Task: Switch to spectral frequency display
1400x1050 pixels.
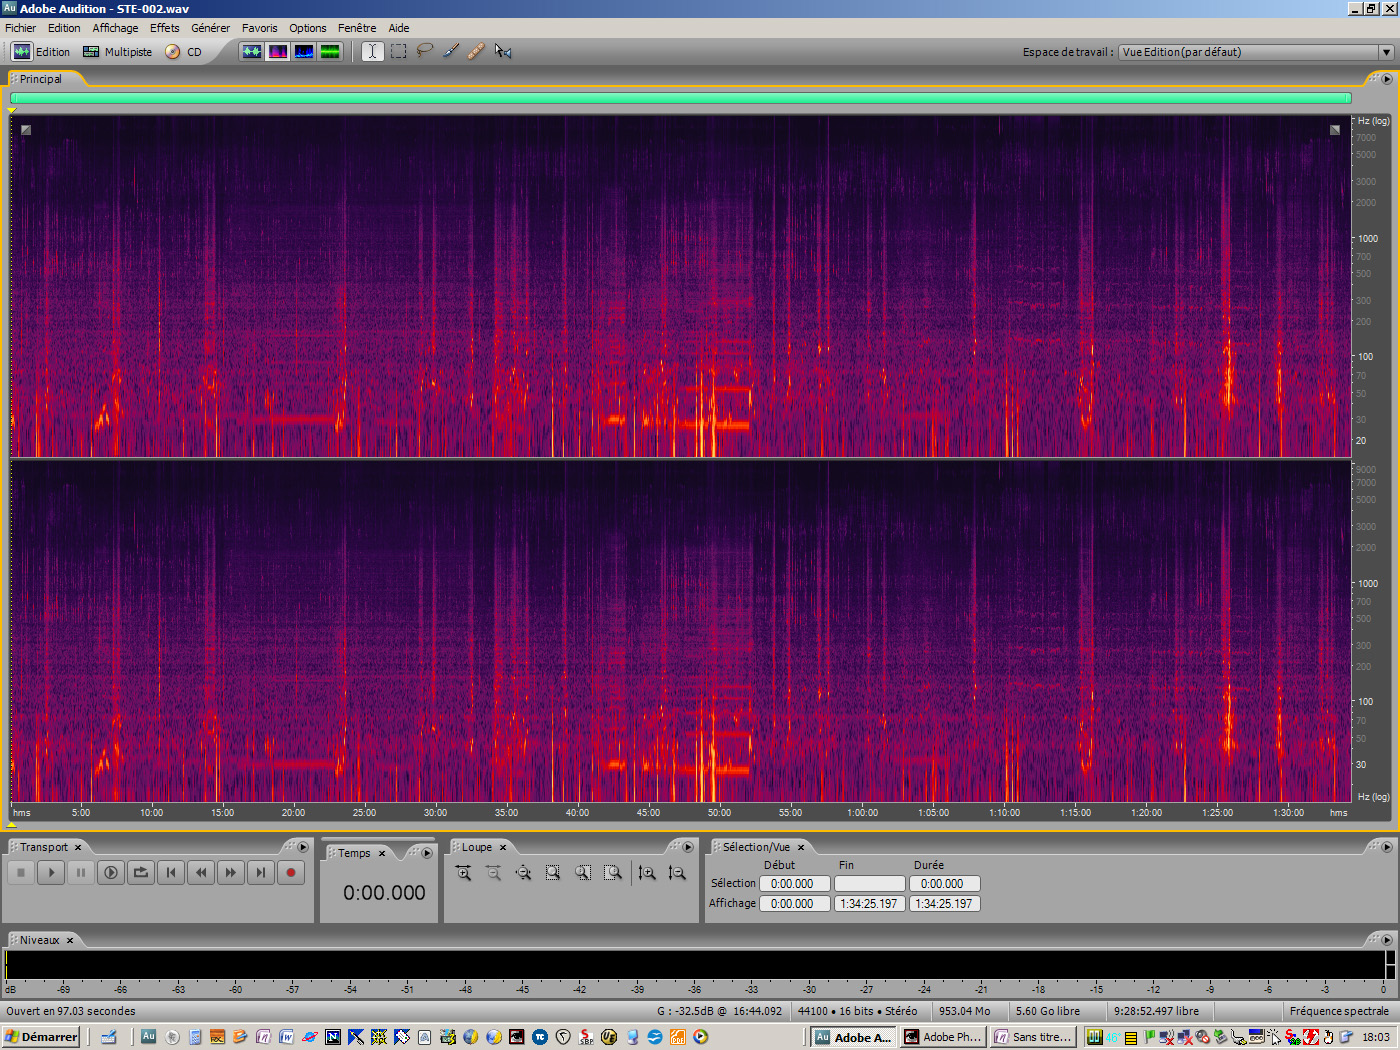Action: (x=277, y=51)
